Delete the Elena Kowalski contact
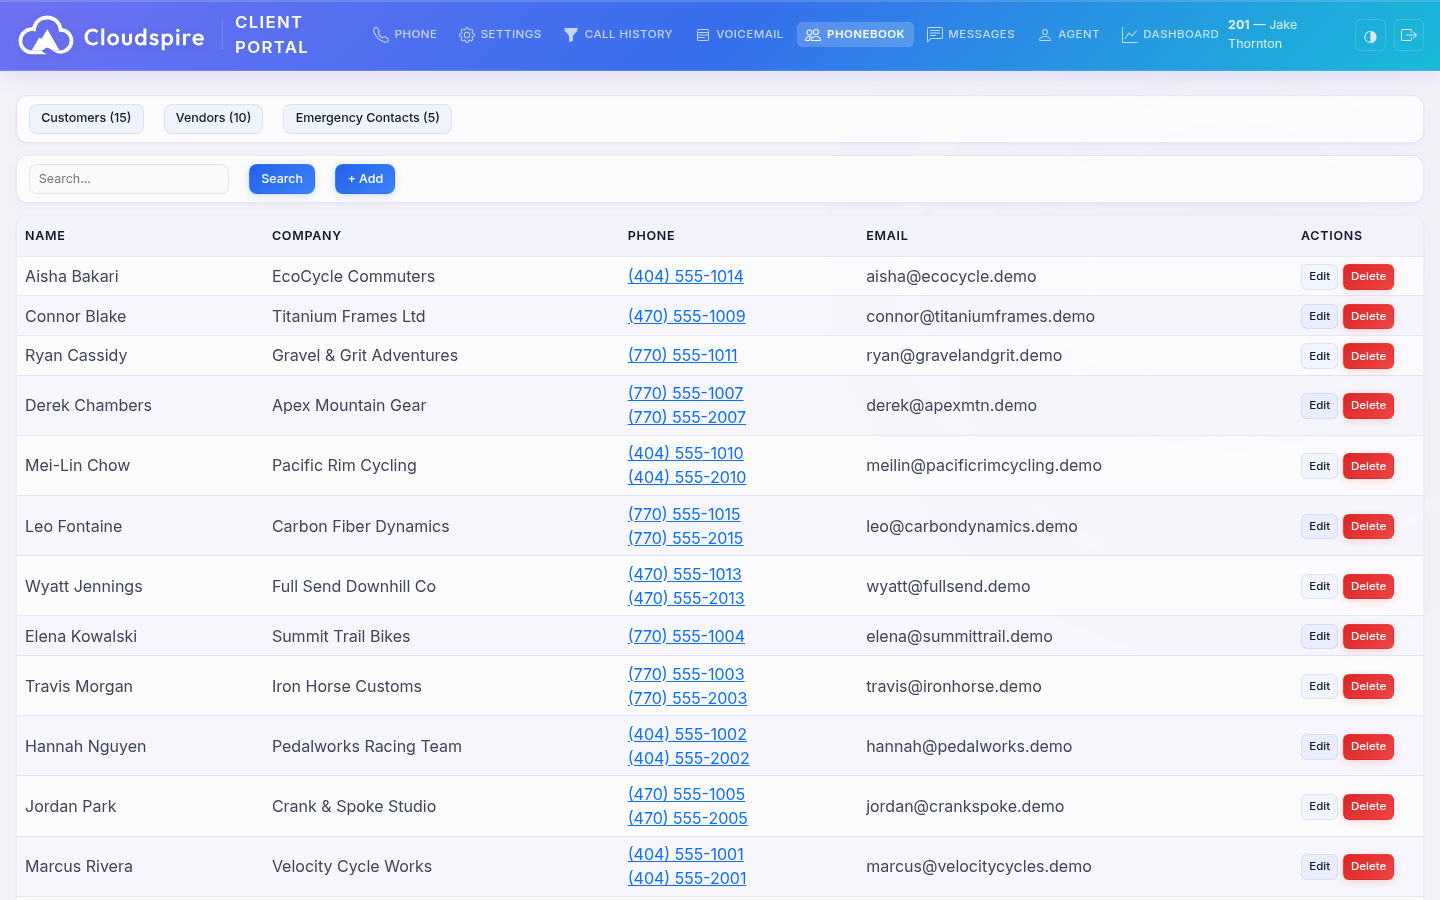 click(x=1368, y=636)
